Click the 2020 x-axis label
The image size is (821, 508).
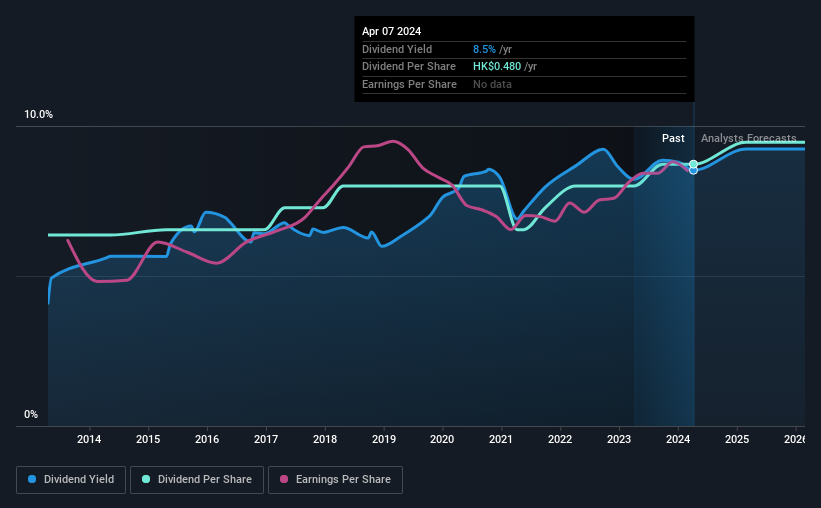tap(442, 439)
